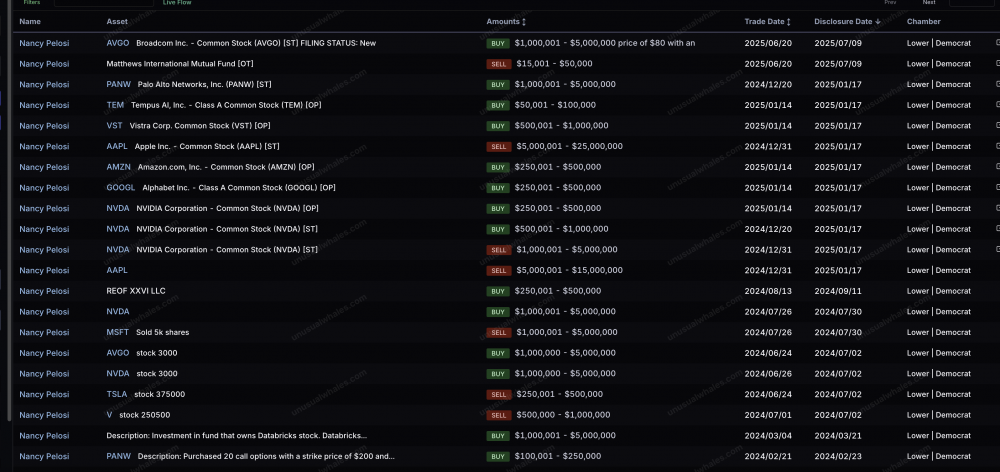Click the Chamber column header

click(x=923, y=21)
